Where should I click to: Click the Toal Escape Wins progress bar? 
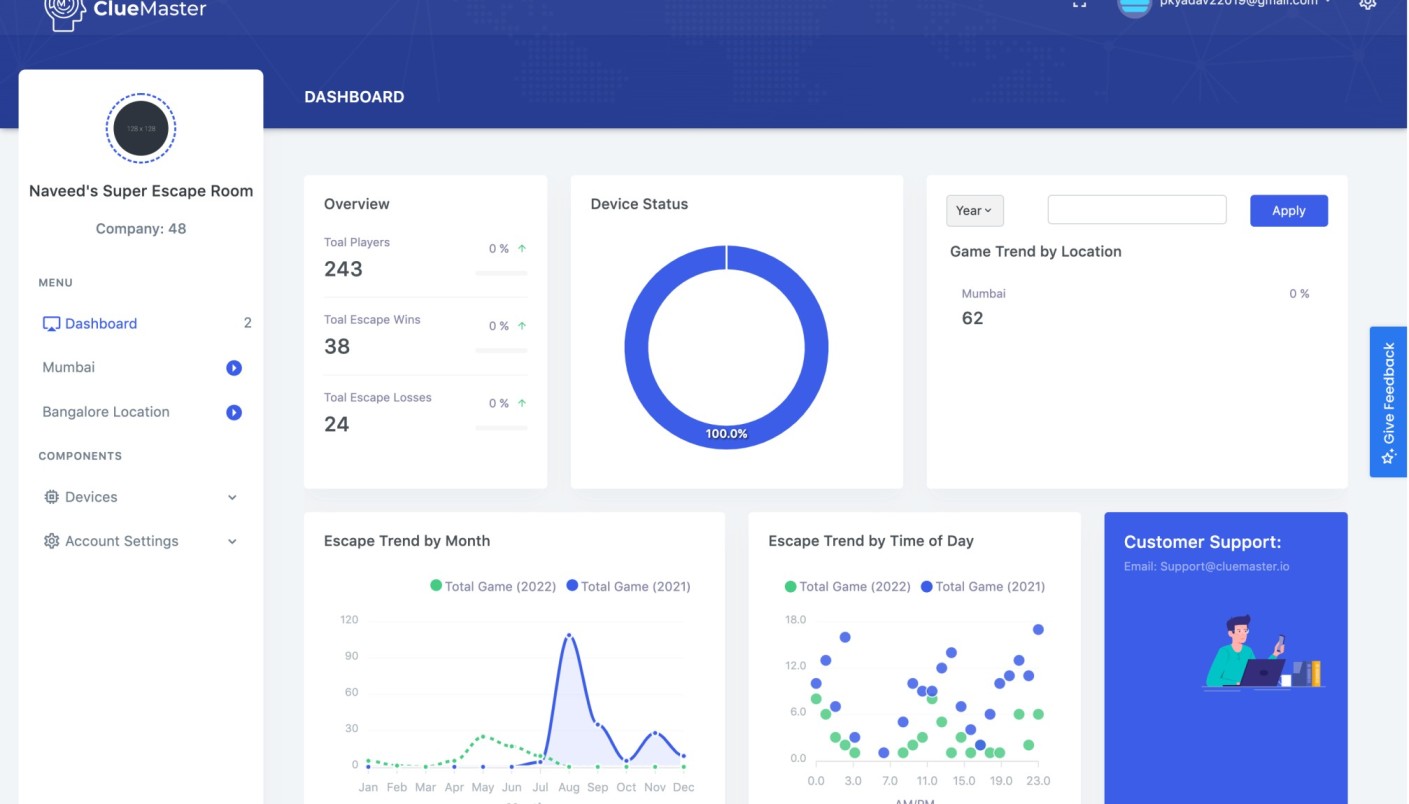click(x=501, y=351)
